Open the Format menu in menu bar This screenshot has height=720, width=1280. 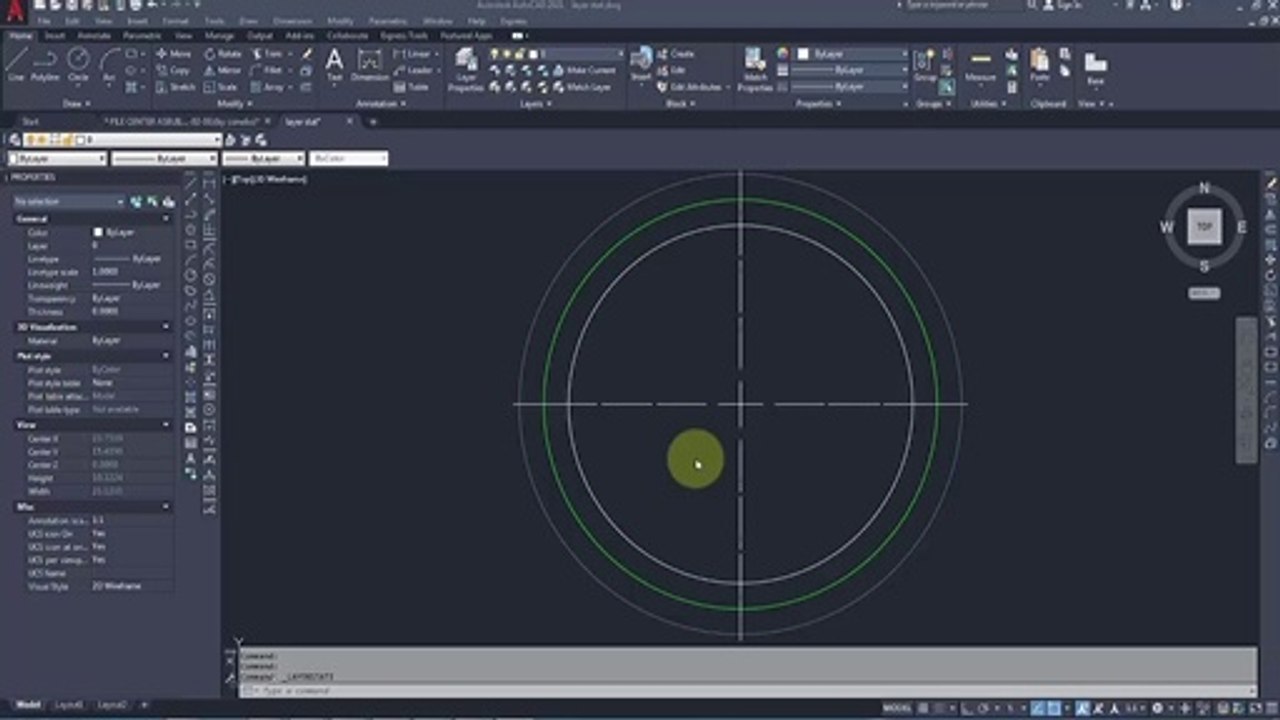point(175,21)
